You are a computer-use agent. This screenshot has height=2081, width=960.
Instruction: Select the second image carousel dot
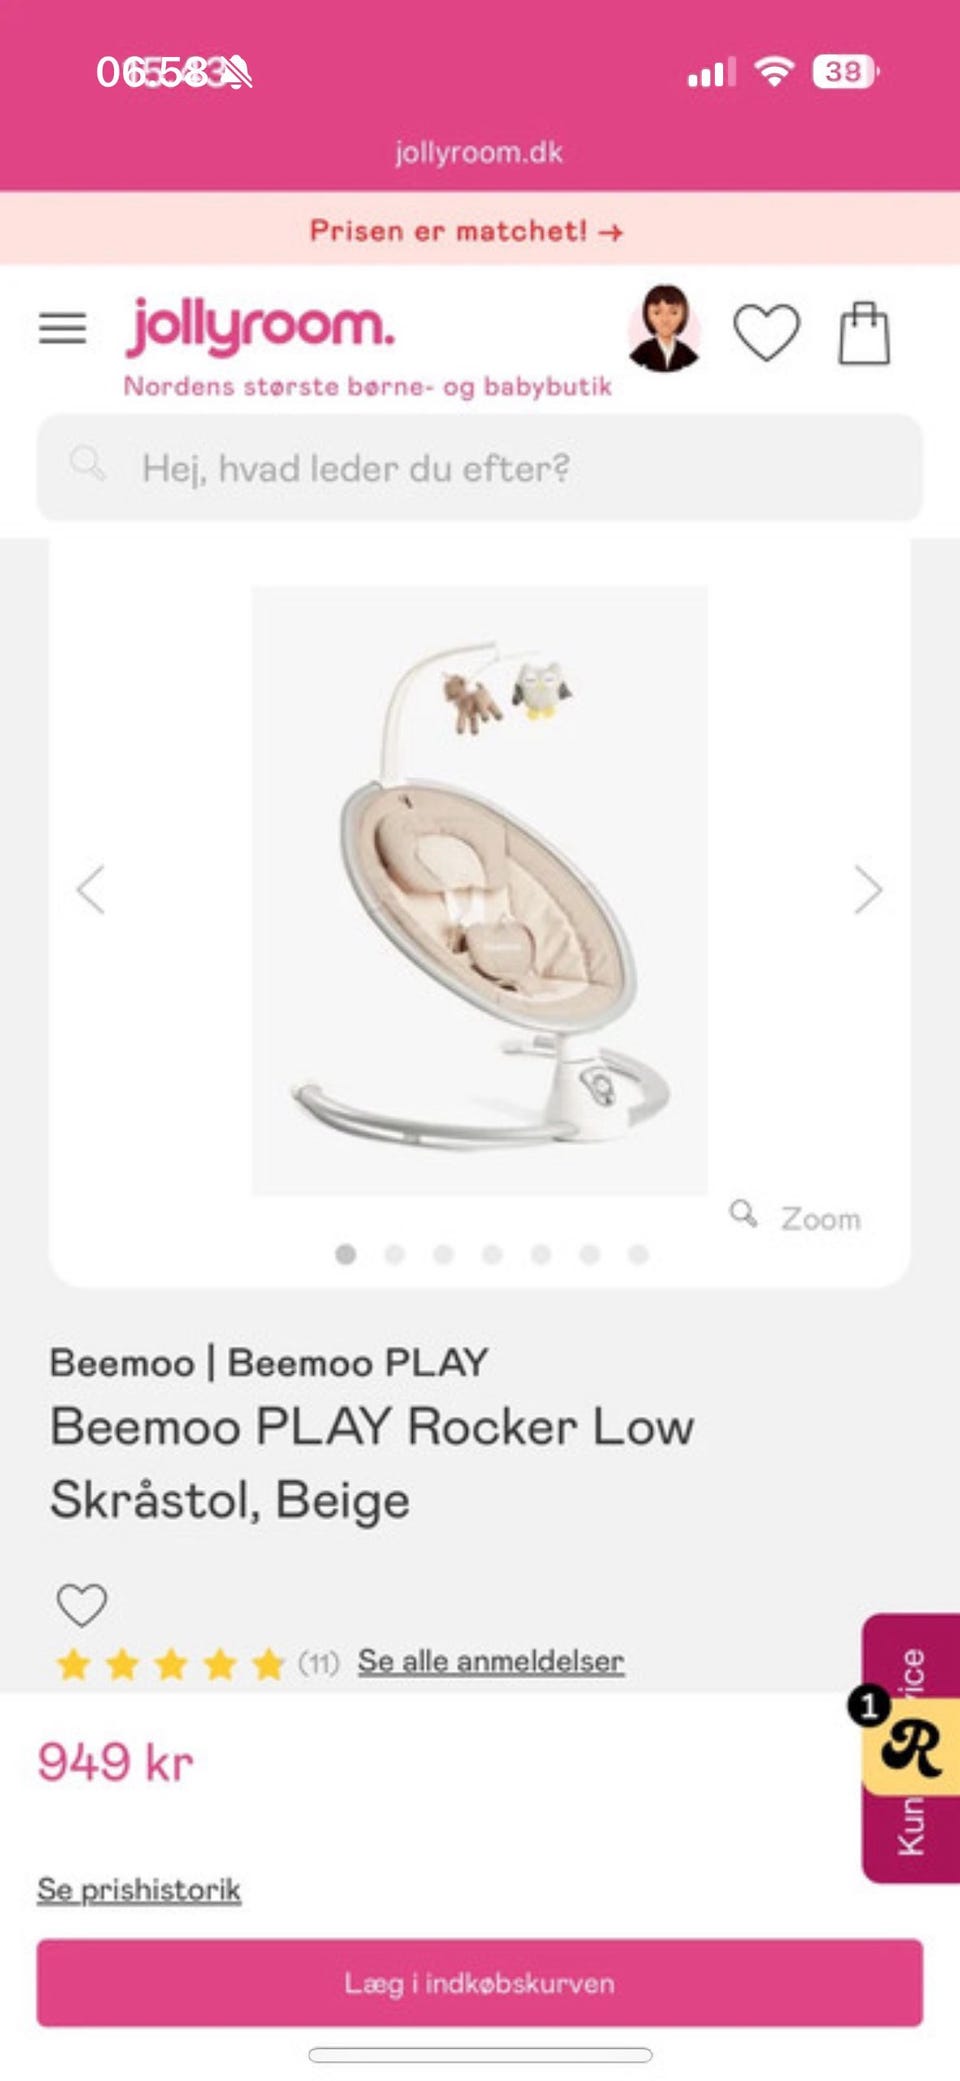tap(395, 1254)
